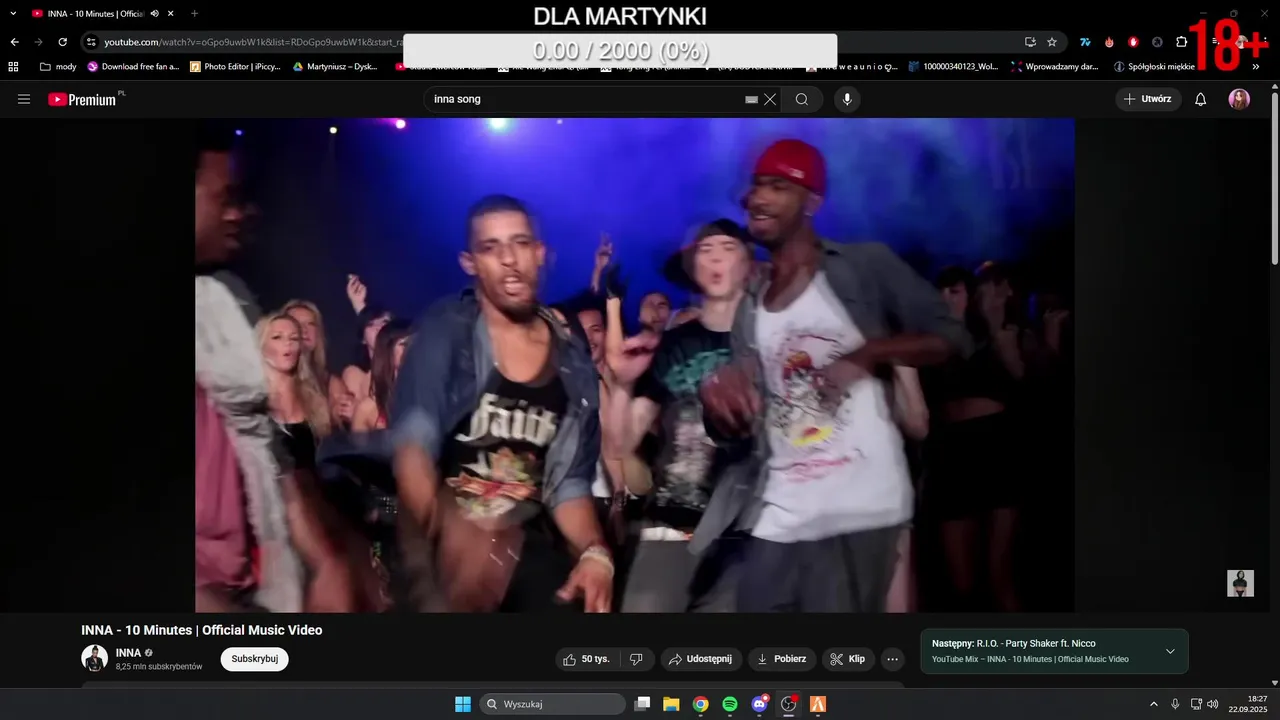Viewport: 1280px width, 720px height.
Task: Open Spotify from the taskbar
Action: click(x=730, y=704)
